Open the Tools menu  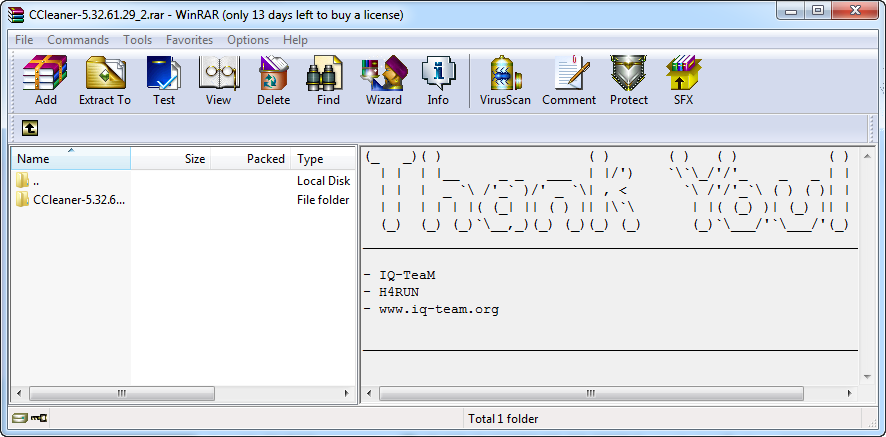138,40
